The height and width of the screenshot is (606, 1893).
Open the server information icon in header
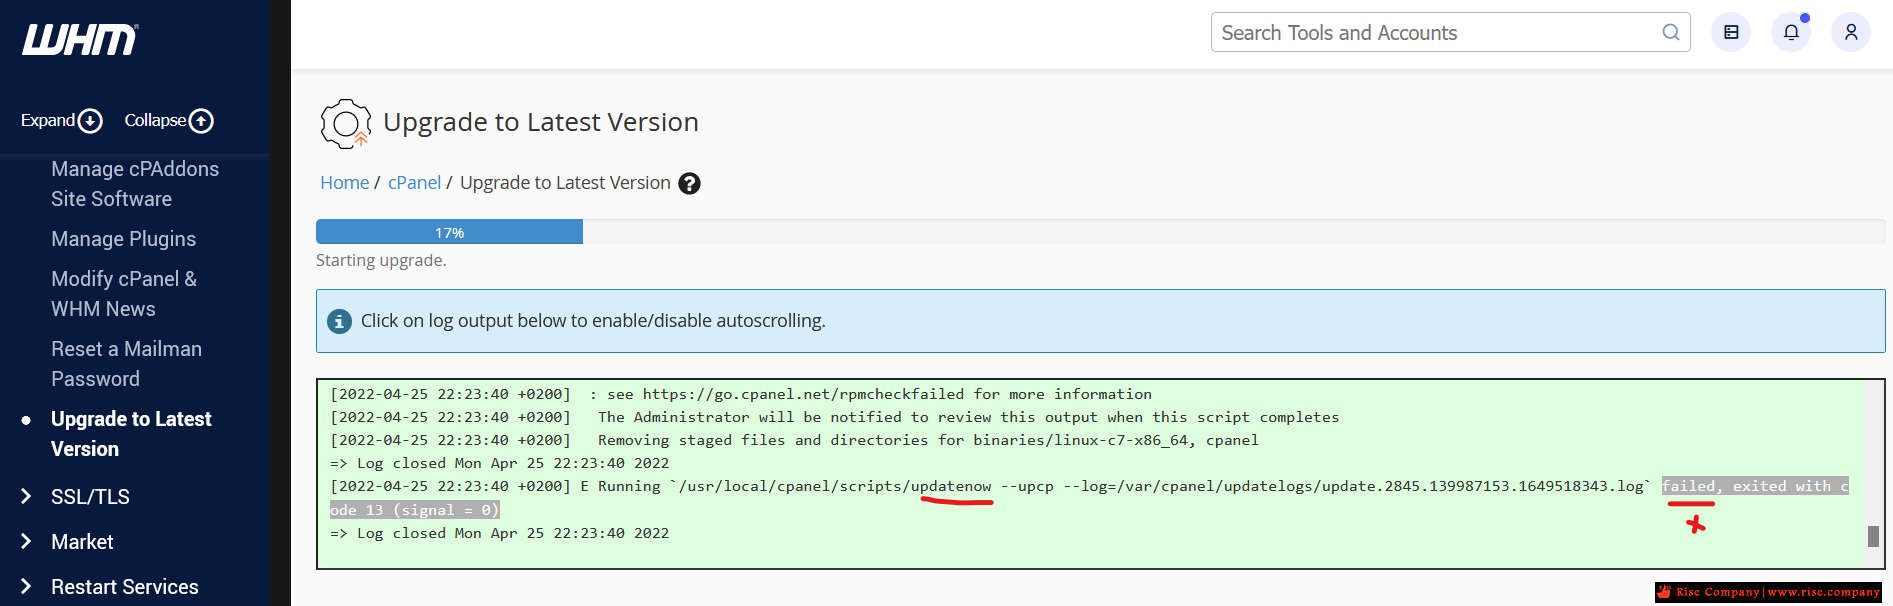click(1731, 33)
